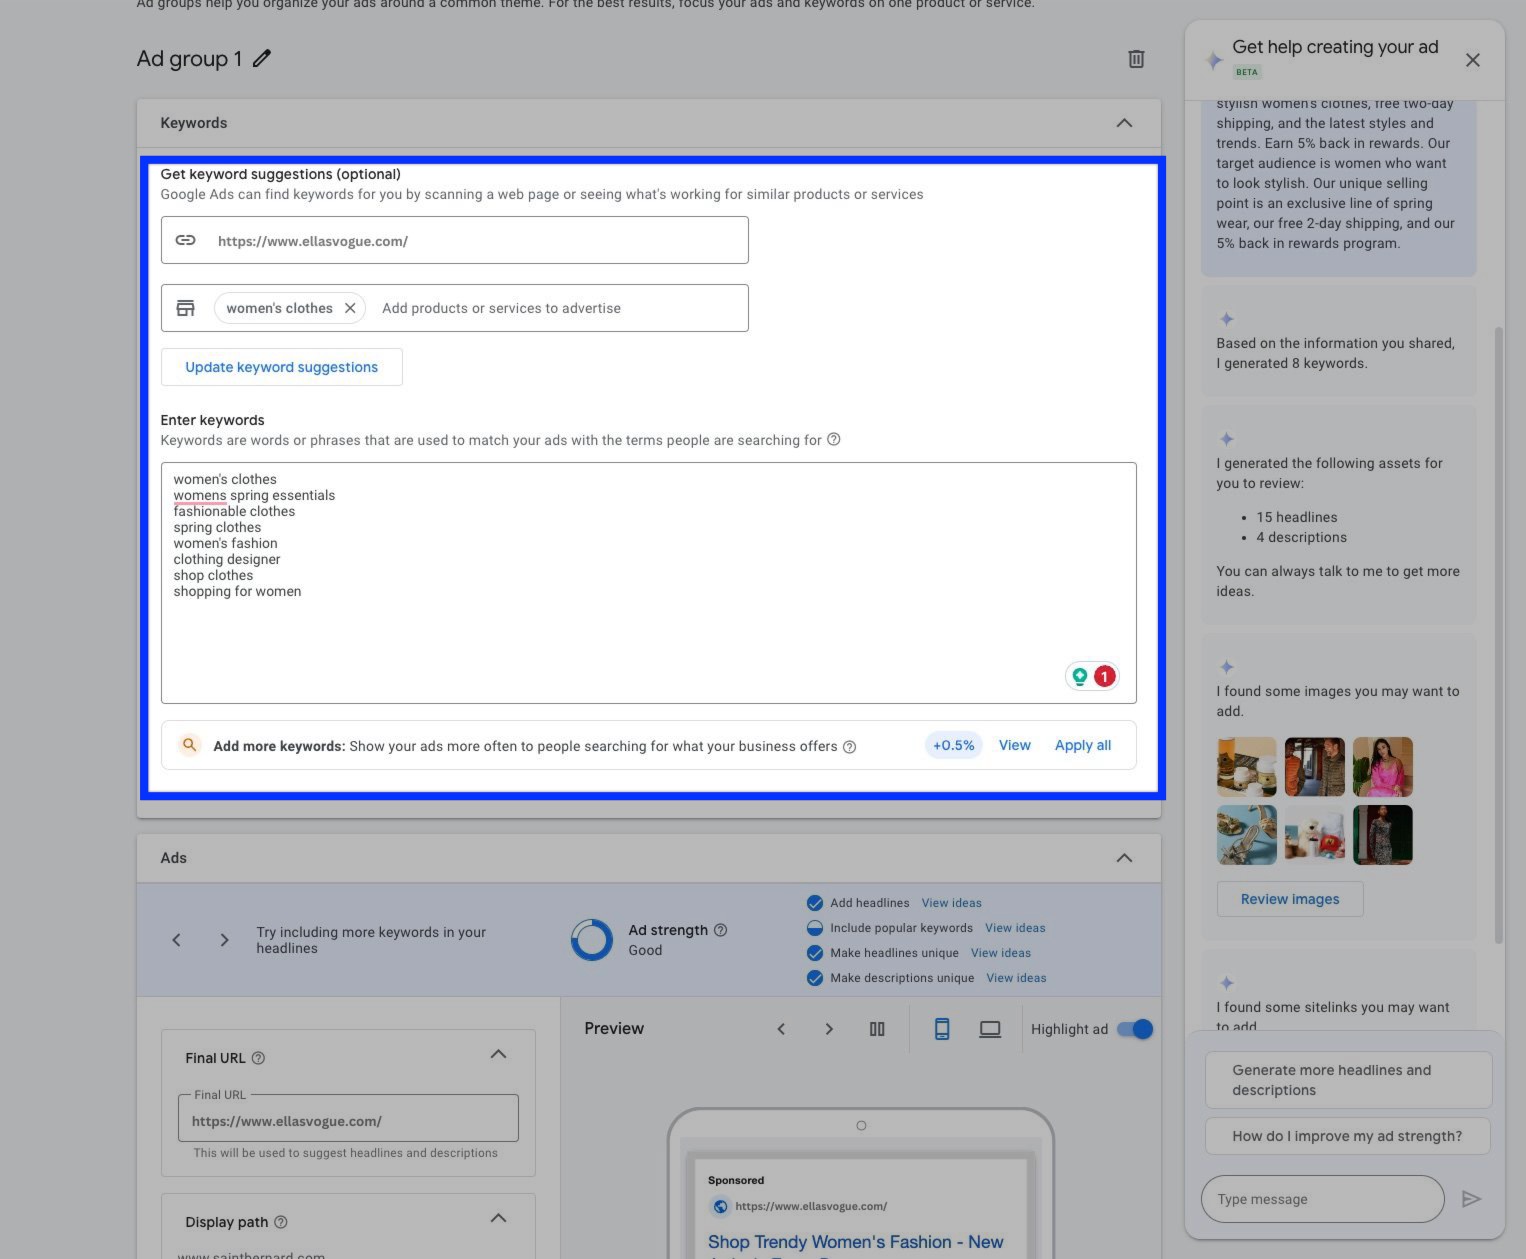
Task: Delete the ad group with the trash icon
Action: pyautogui.click(x=1136, y=59)
